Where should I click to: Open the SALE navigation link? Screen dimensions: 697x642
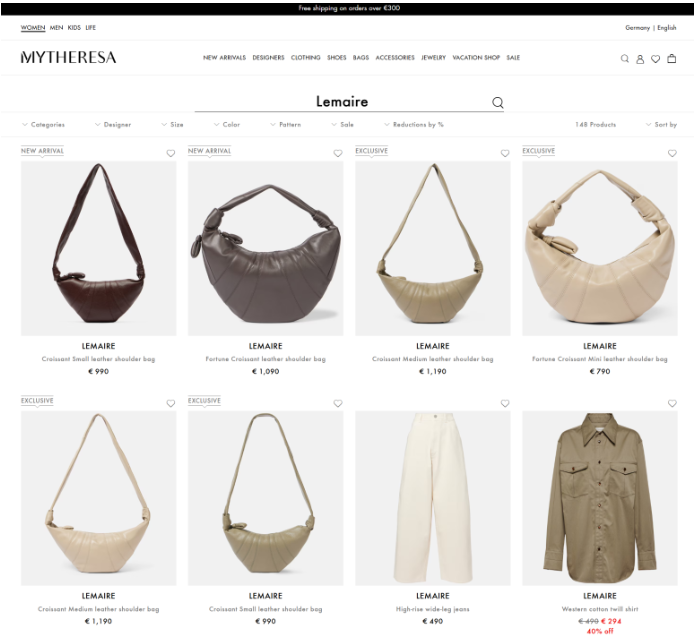click(513, 58)
